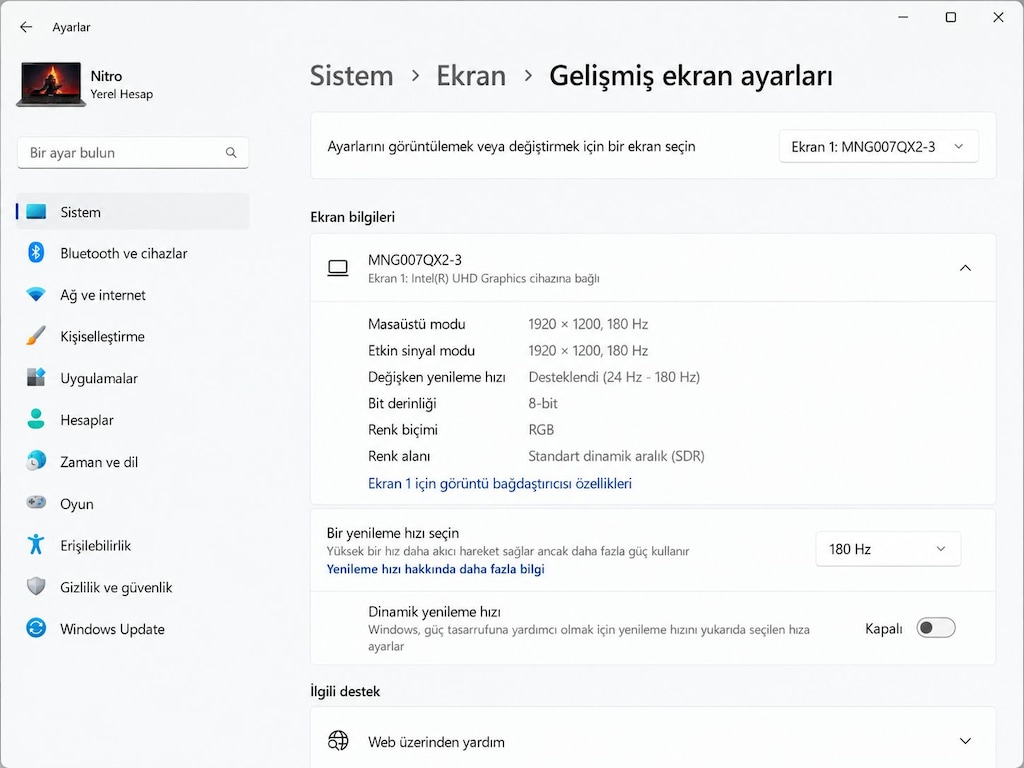Screen dimensions: 1024x768
Task: Click the Kişiselleştirme brush icon
Action: (36, 336)
